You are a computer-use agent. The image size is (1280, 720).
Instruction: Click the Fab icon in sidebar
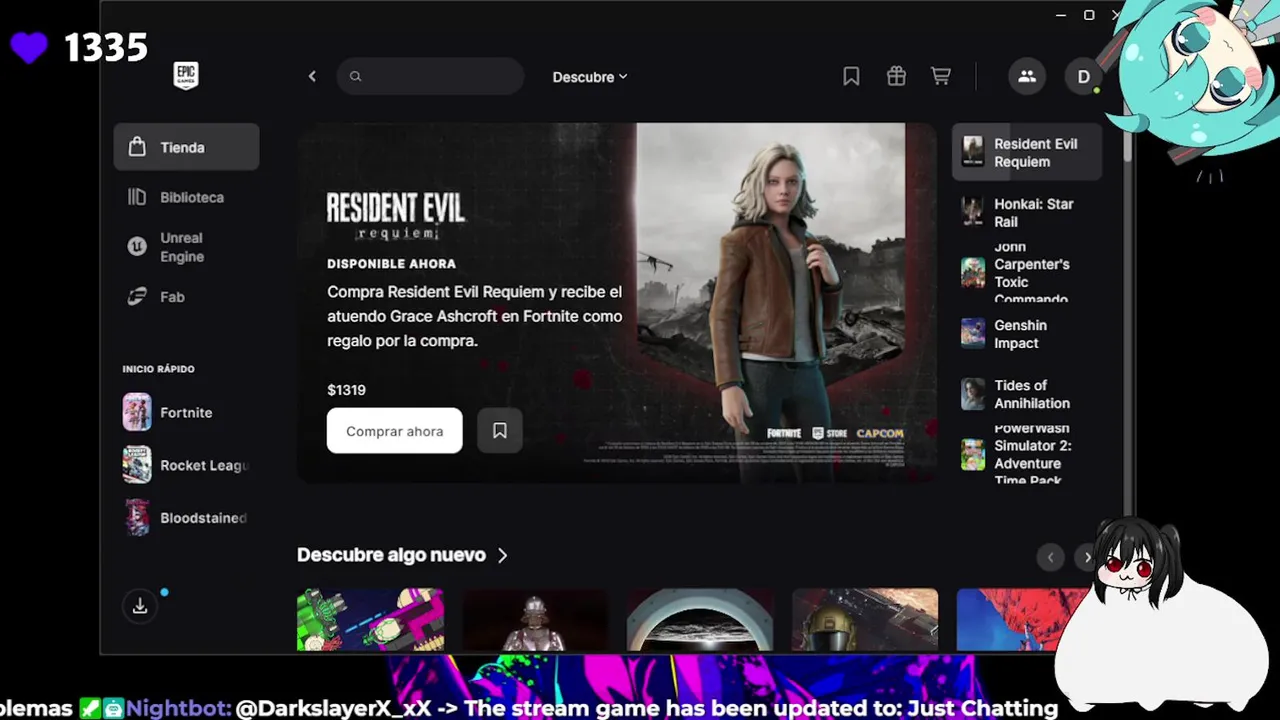coord(137,297)
